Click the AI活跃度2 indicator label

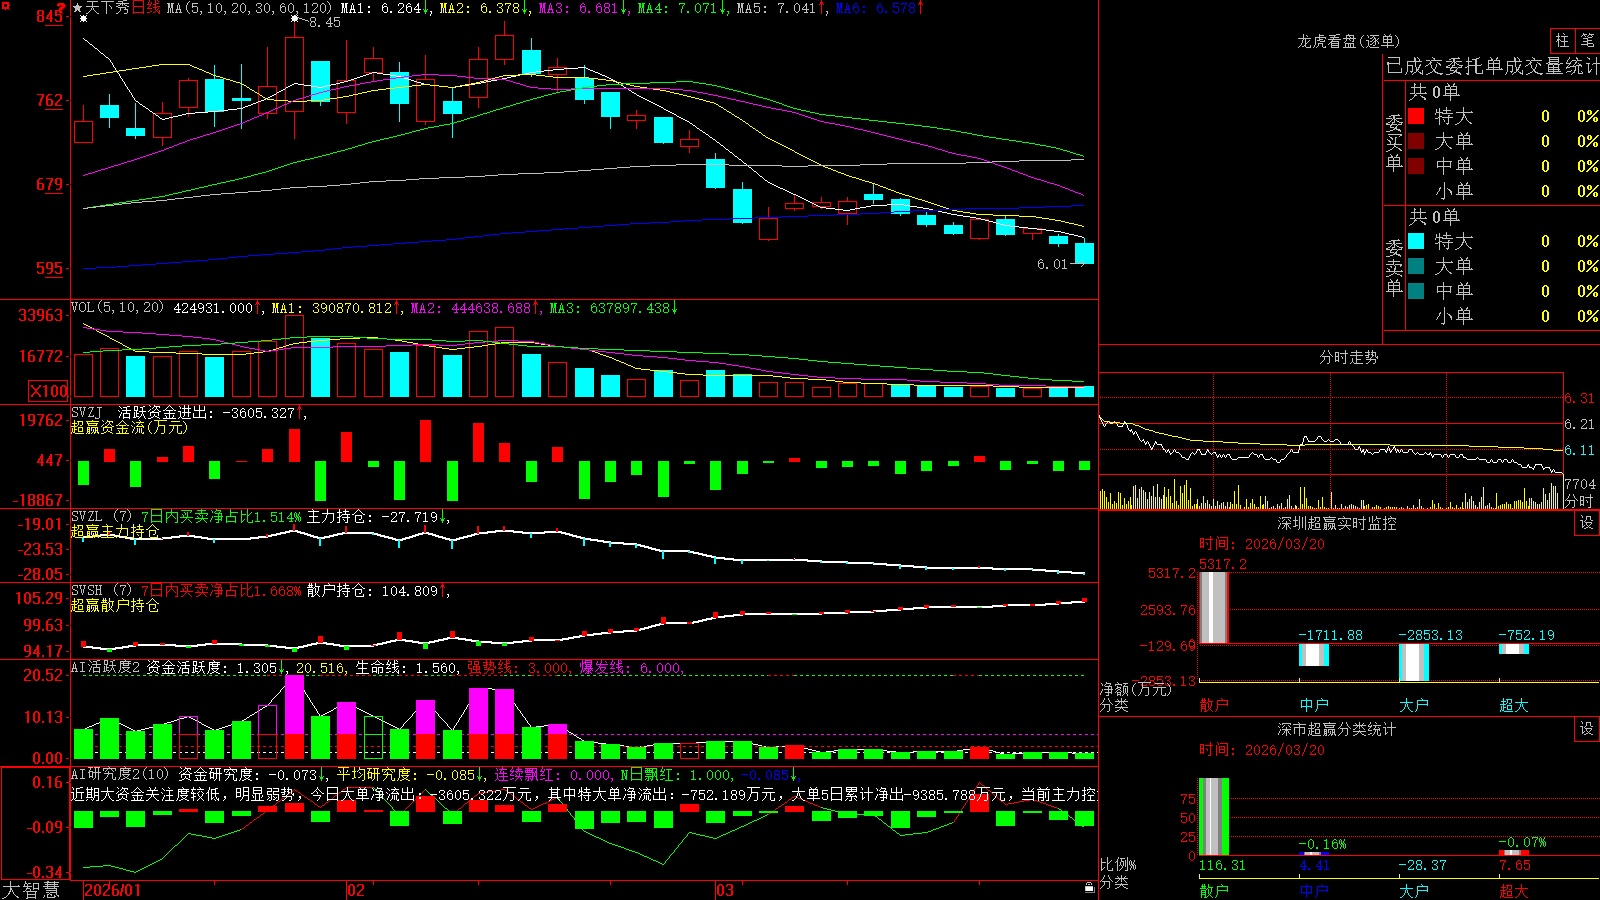[x=105, y=668]
